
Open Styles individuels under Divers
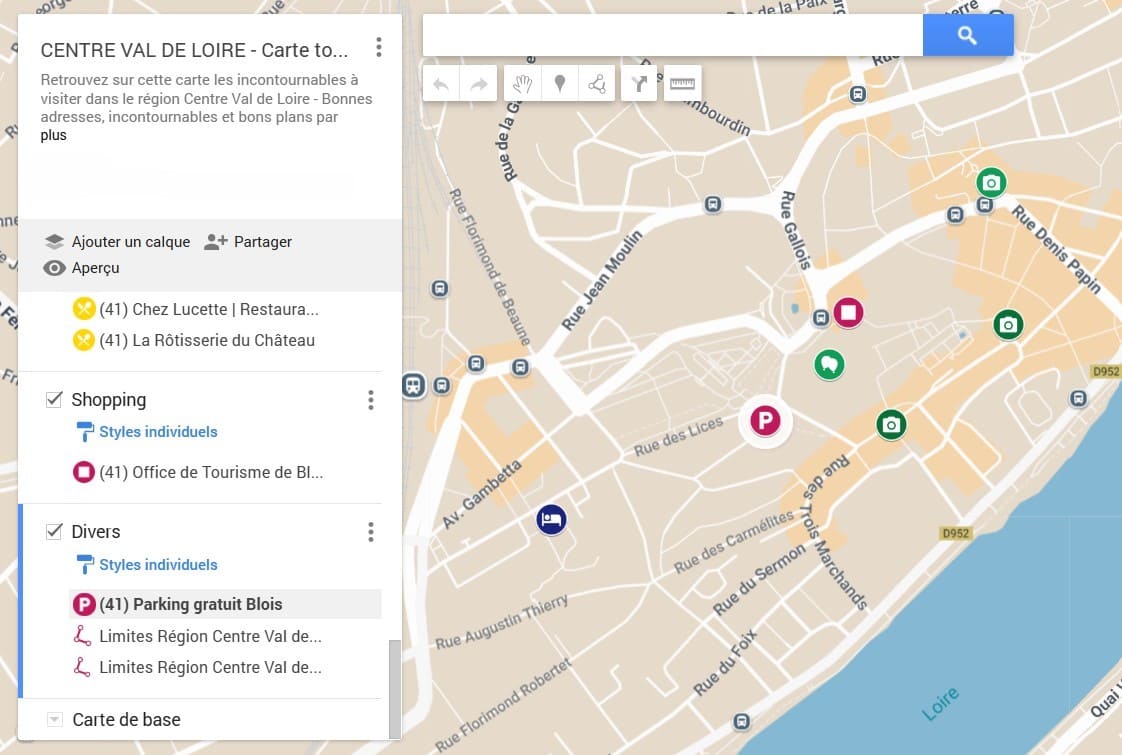pos(147,565)
